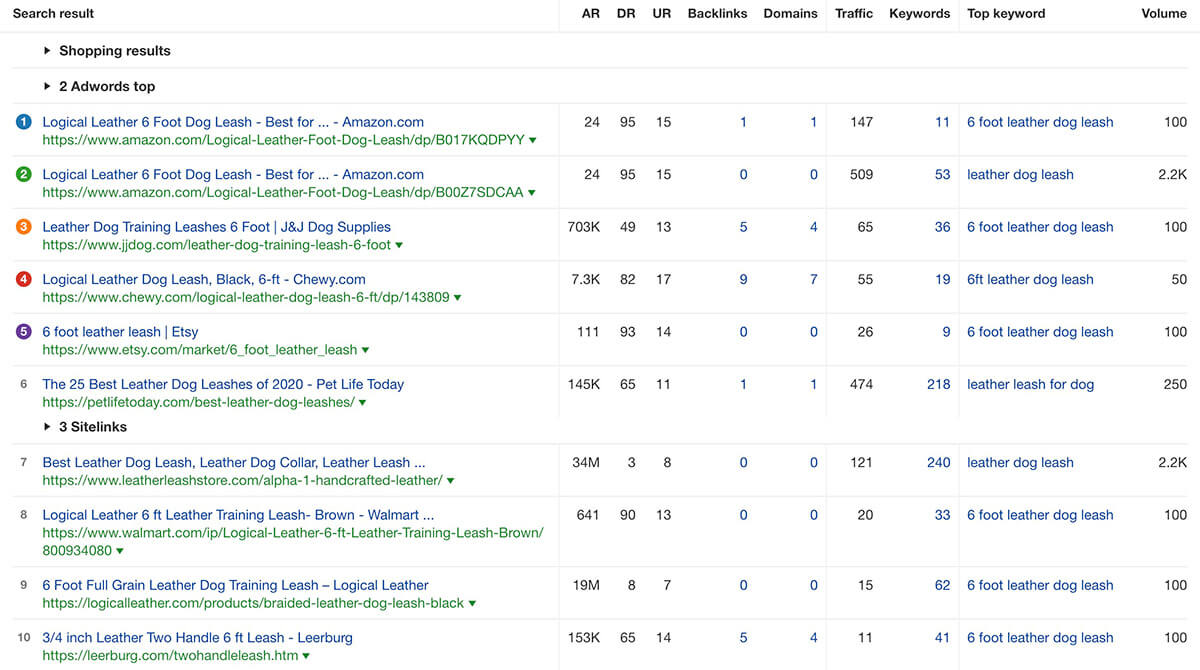Viewport: 1200px width, 670px height.
Task: Open top keyword 'leather leash for dog'
Action: pos(1030,384)
